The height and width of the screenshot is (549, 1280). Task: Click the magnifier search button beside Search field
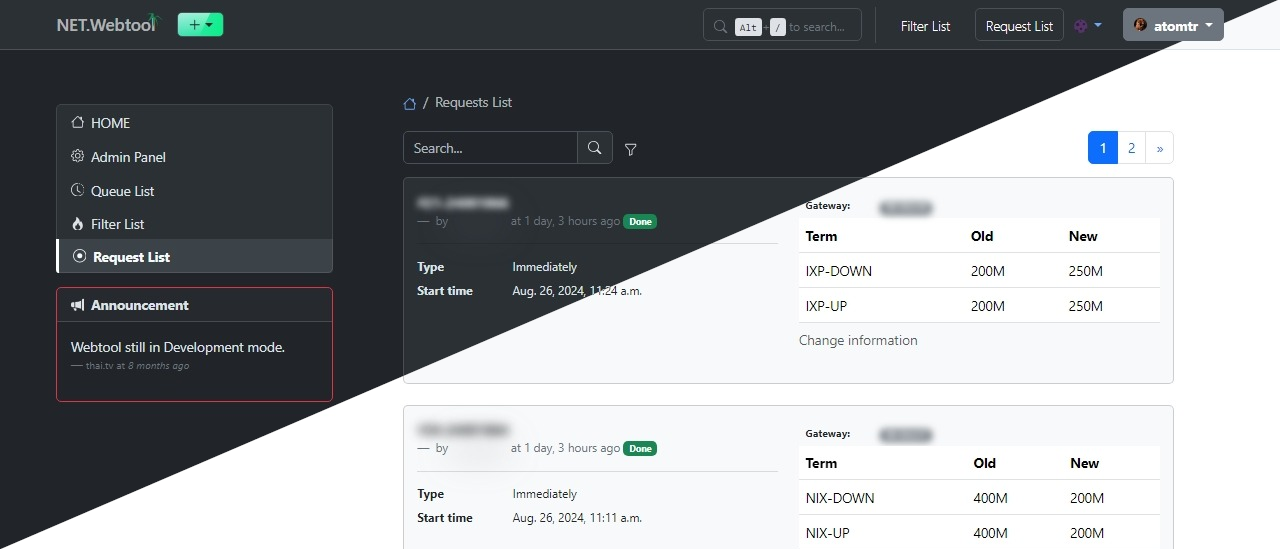[x=595, y=148]
